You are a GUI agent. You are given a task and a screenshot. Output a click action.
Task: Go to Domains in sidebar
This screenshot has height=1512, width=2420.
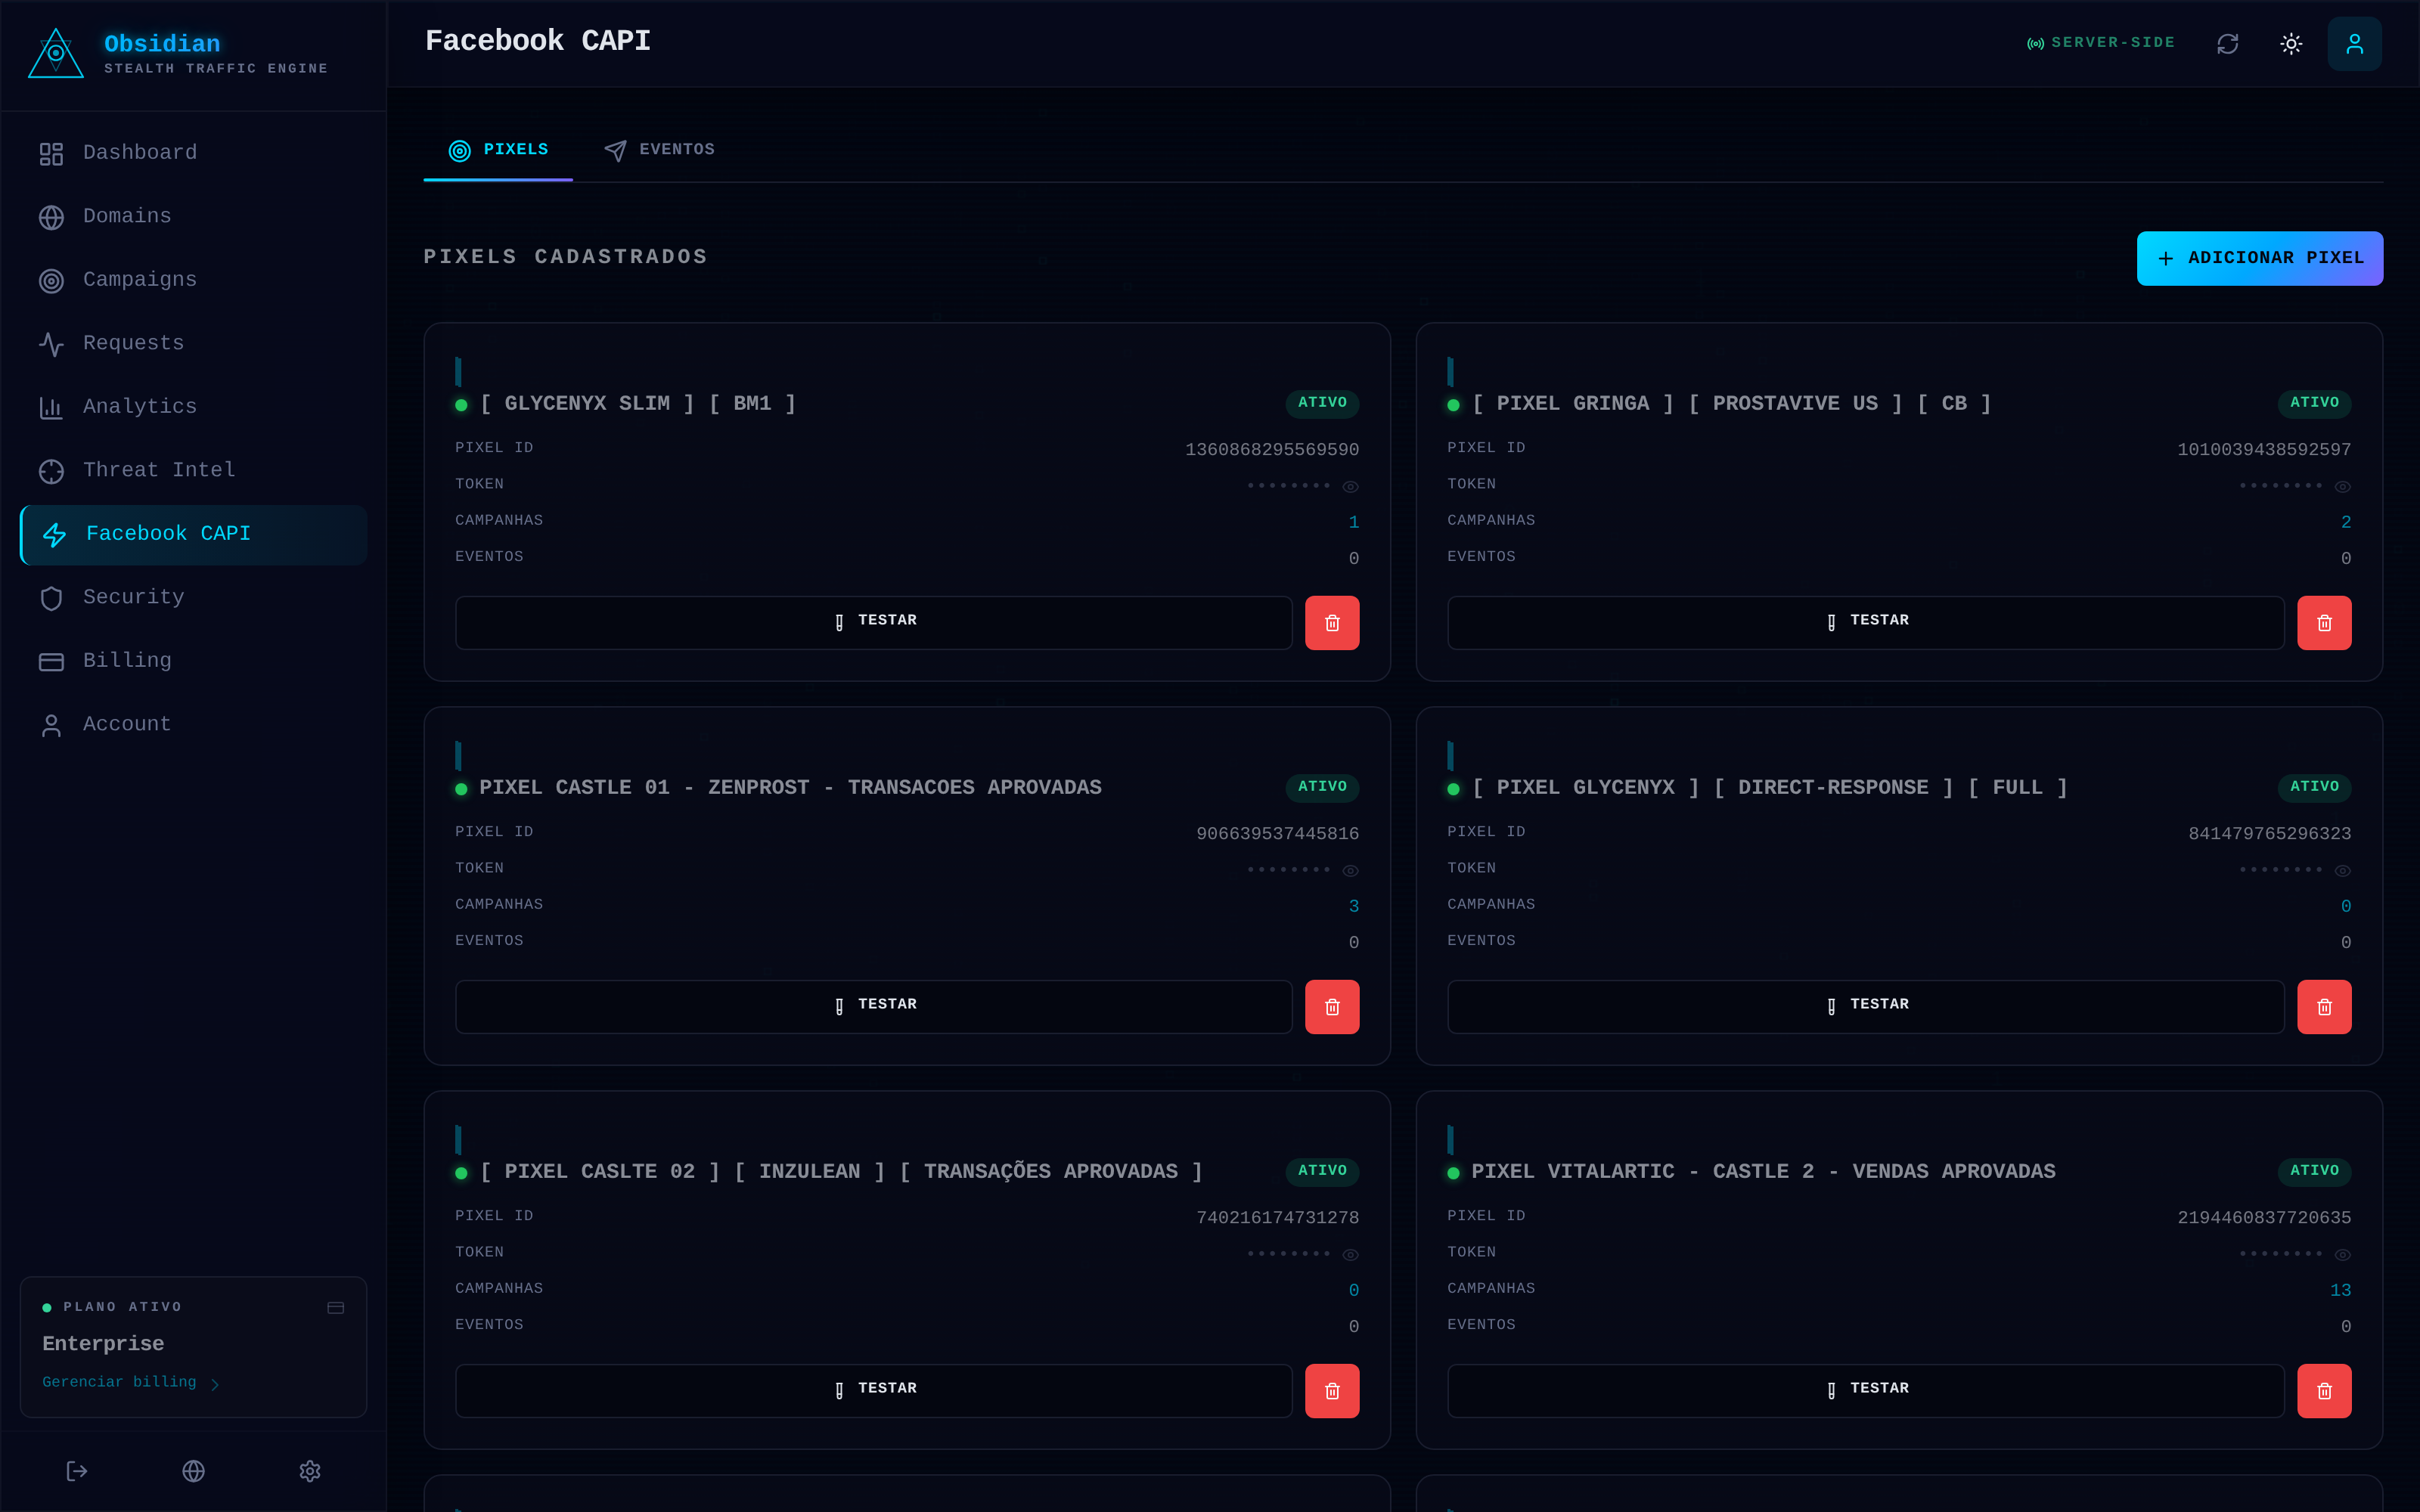[193, 216]
